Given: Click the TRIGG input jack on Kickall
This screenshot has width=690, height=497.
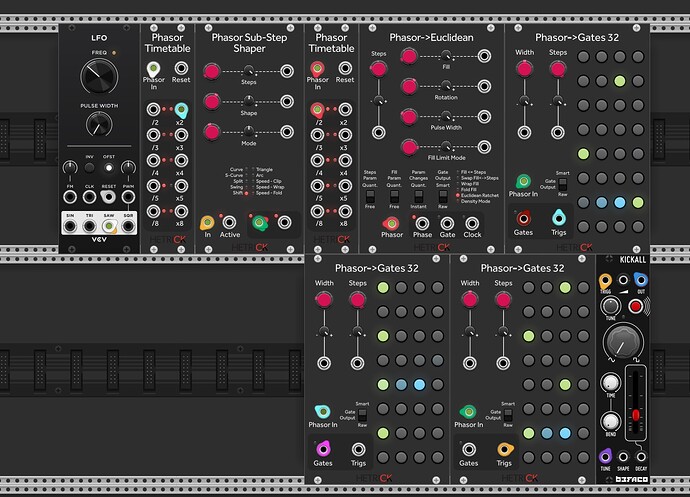Looking at the screenshot, I should pos(606,281).
